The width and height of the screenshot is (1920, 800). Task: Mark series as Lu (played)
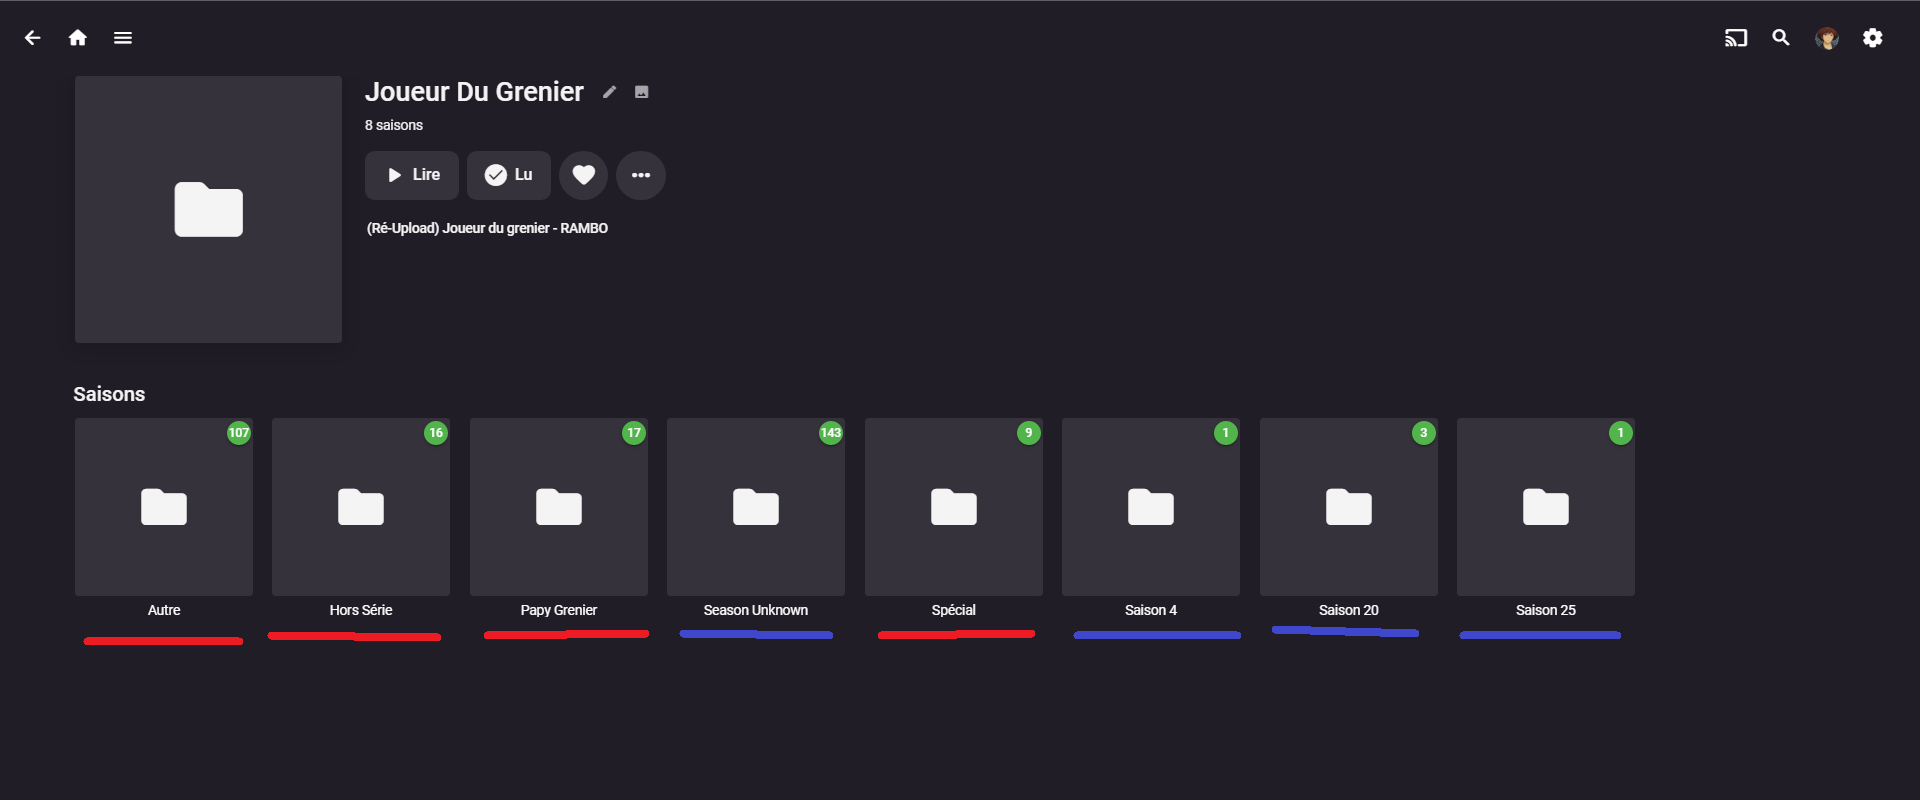(x=509, y=175)
